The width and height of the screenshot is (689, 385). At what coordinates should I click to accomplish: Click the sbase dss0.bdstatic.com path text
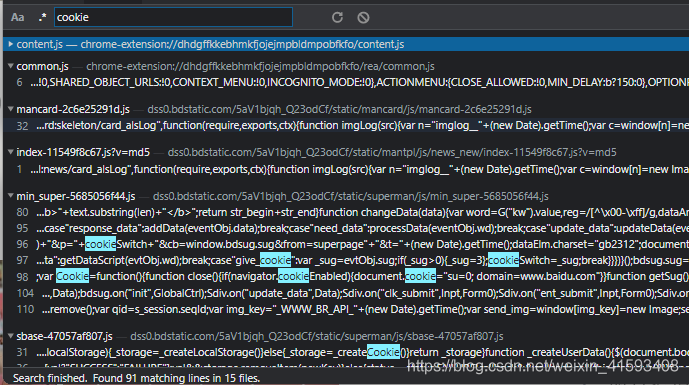(317, 336)
